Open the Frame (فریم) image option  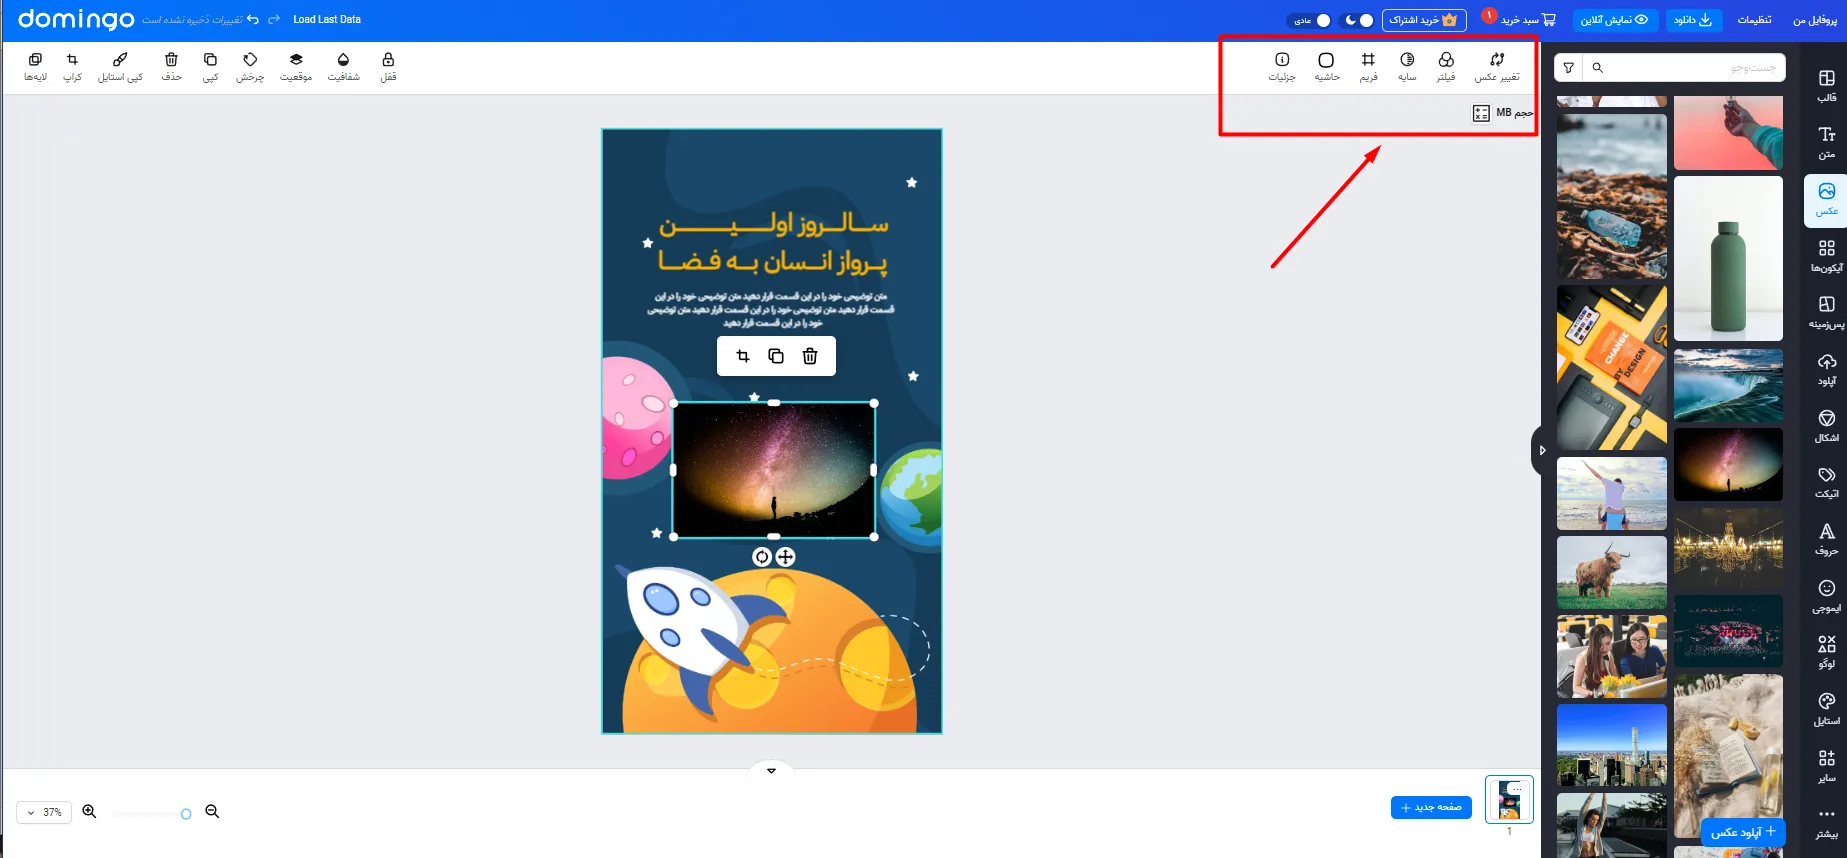coord(1368,67)
